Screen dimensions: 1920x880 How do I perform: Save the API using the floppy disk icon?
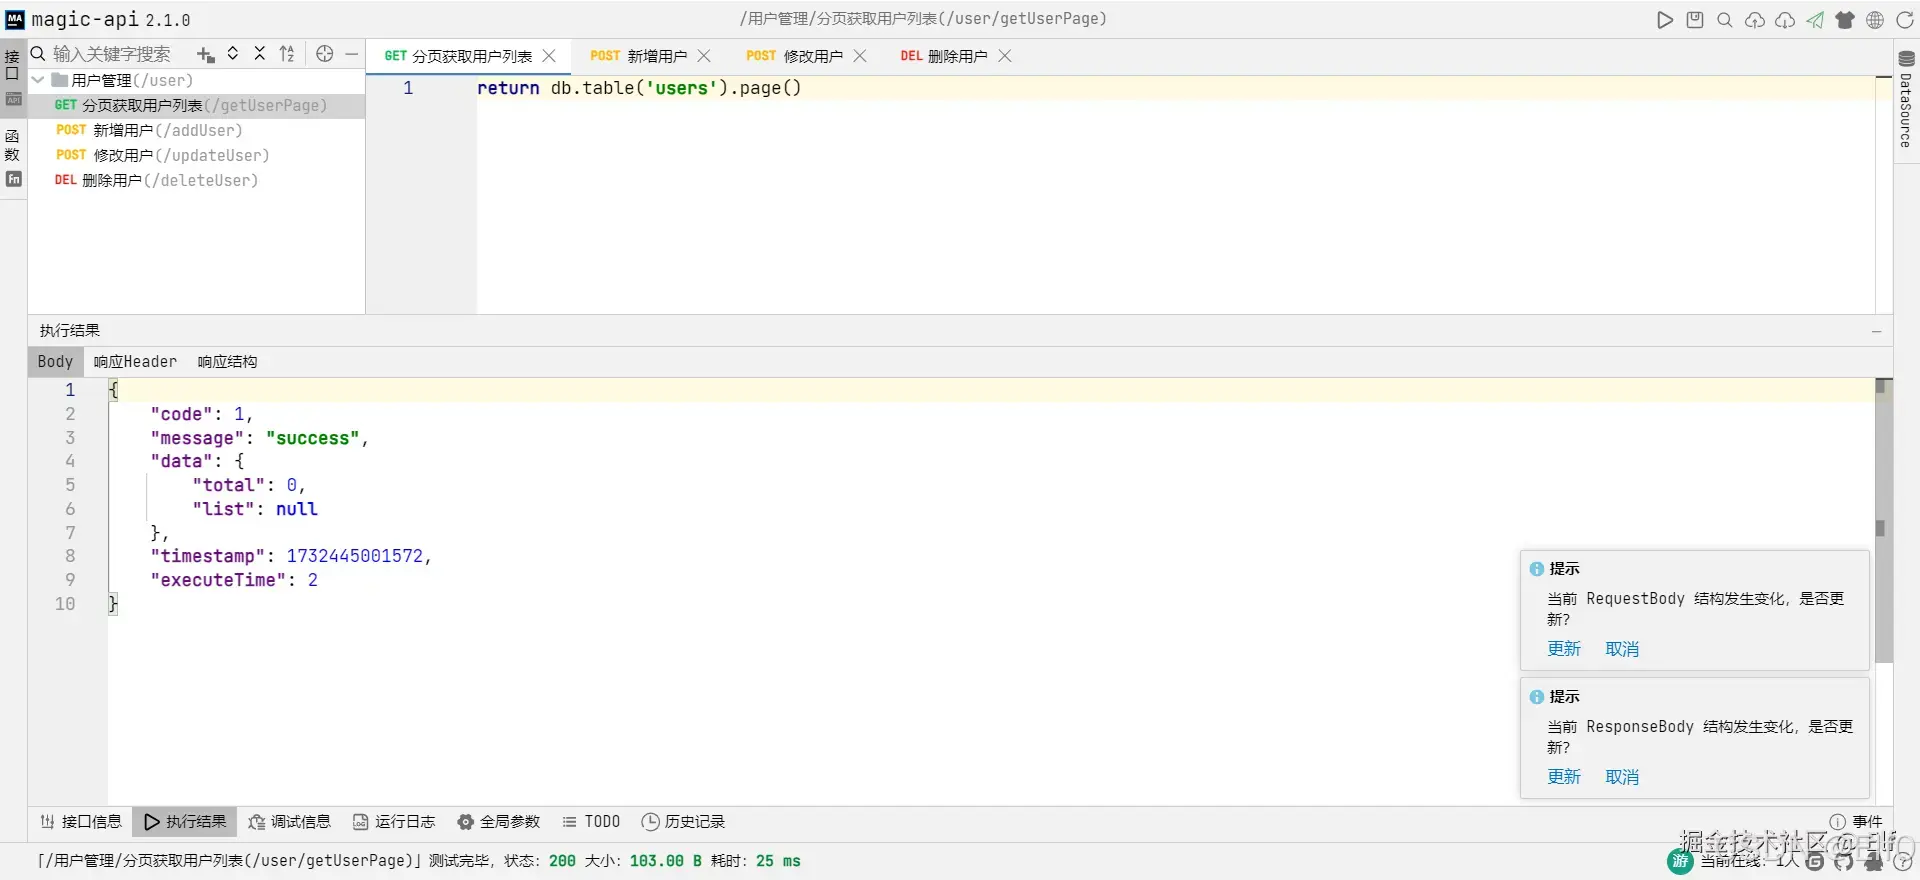tap(1695, 20)
